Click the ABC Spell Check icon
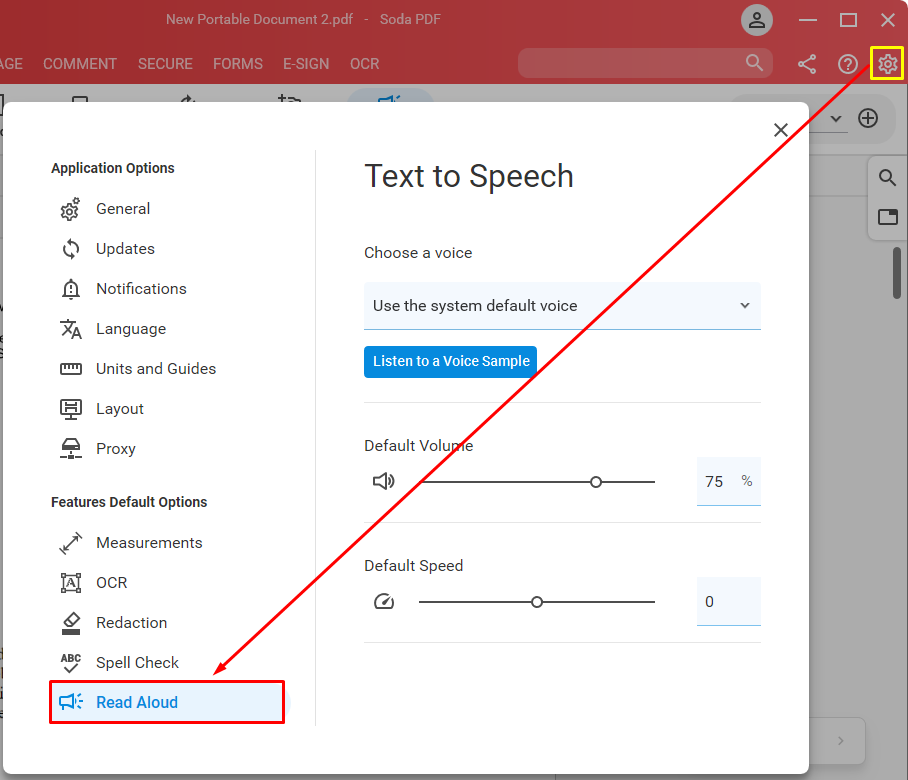 [71, 663]
